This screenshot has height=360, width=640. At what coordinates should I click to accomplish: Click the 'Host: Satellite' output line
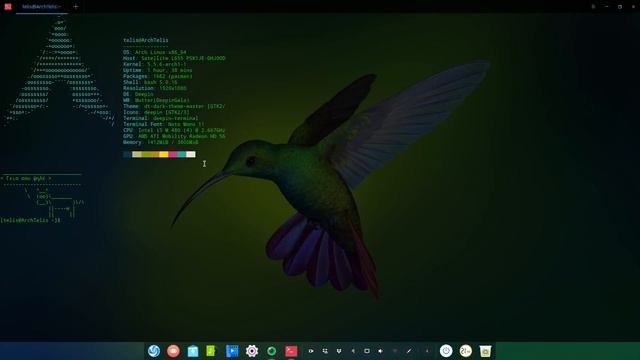tap(174, 58)
